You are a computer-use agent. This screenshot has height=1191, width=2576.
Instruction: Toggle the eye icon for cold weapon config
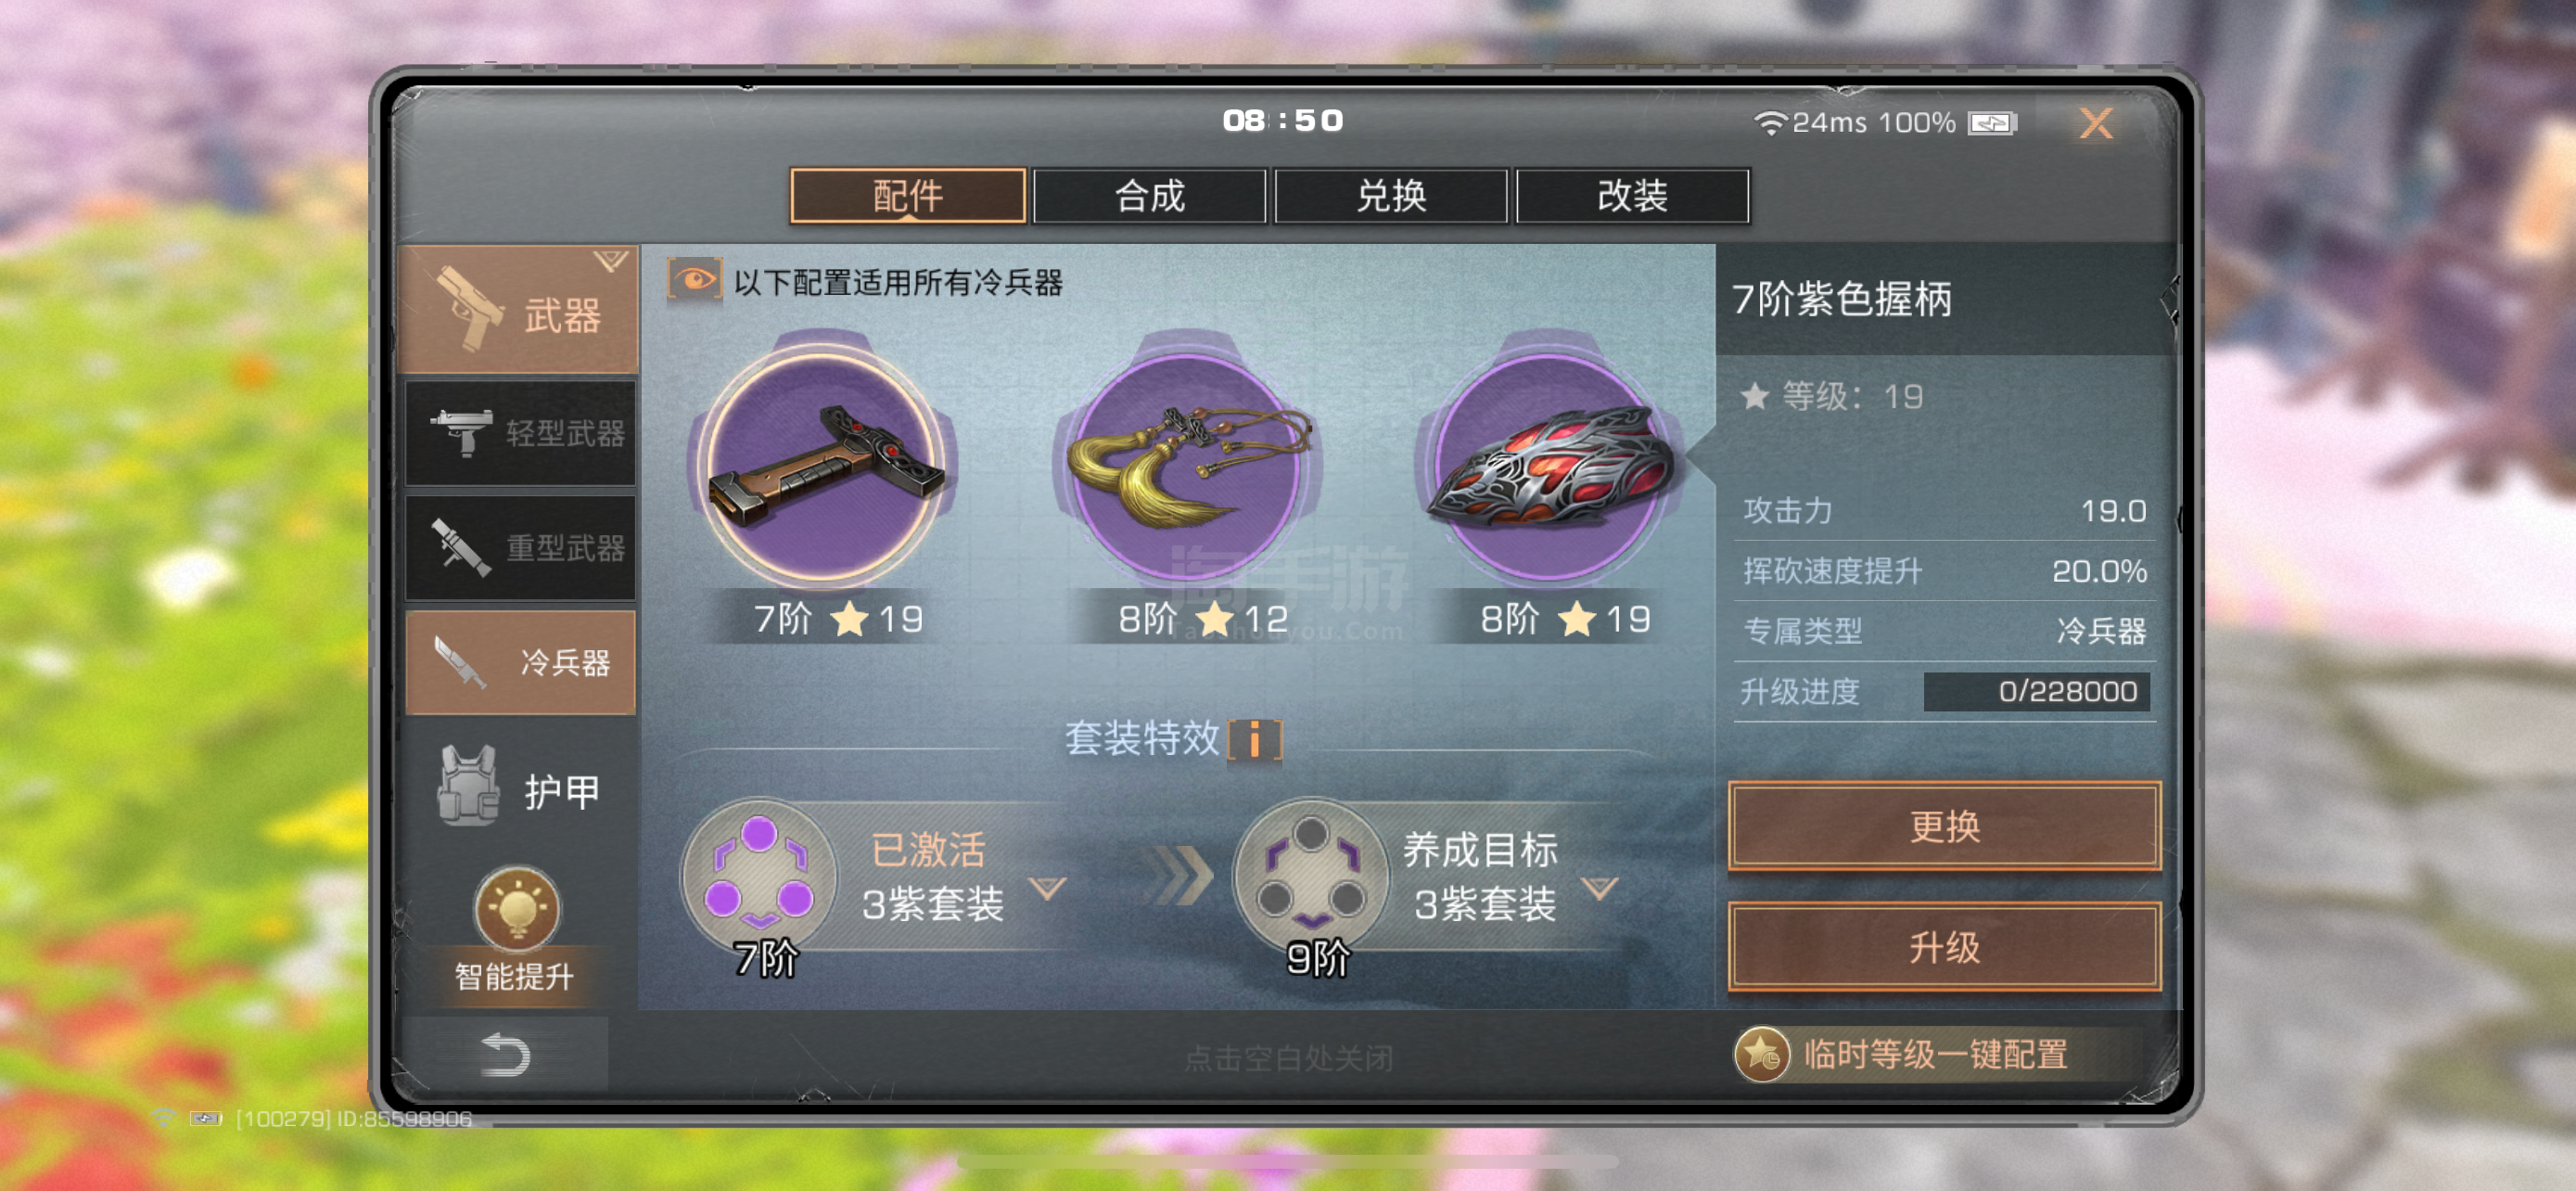[694, 280]
